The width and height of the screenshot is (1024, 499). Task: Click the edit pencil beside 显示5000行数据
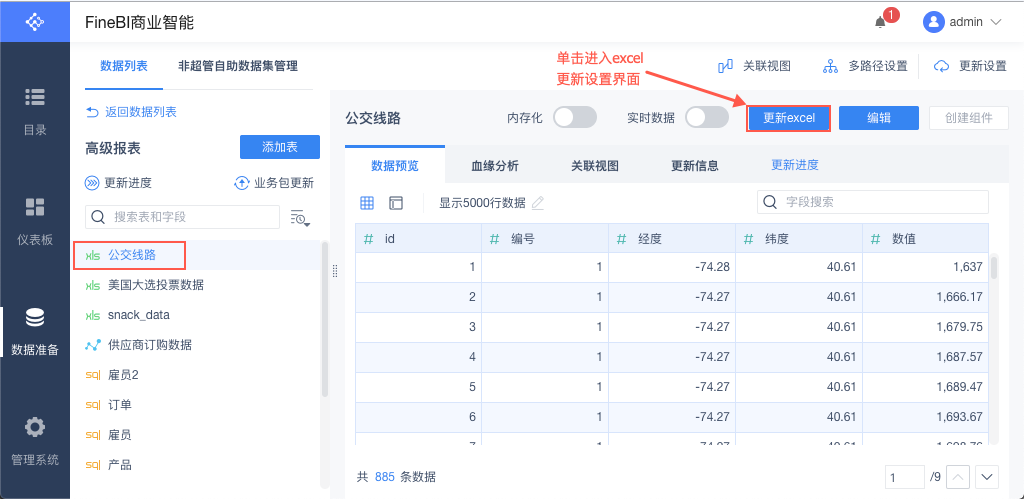click(538, 203)
